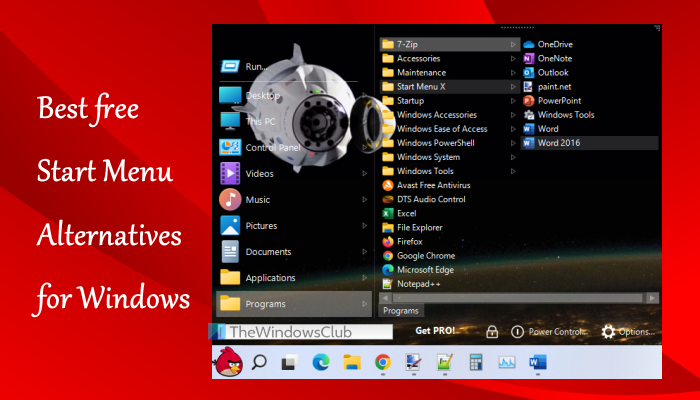The image size is (700, 400).
Task: Open the This PC icon
Action: point(230,121)
